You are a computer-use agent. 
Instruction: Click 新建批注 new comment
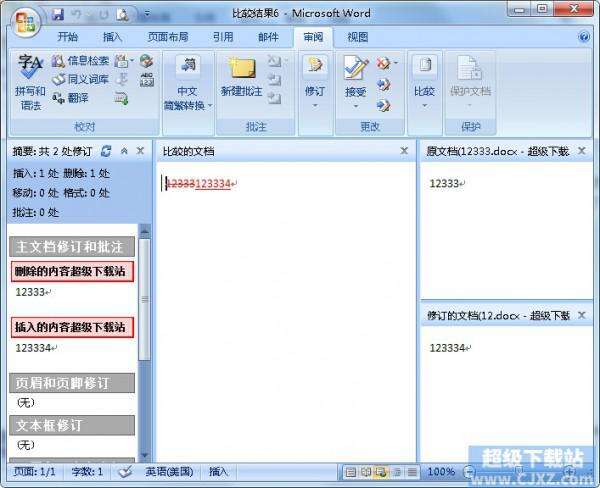click(x=242, y=77)
